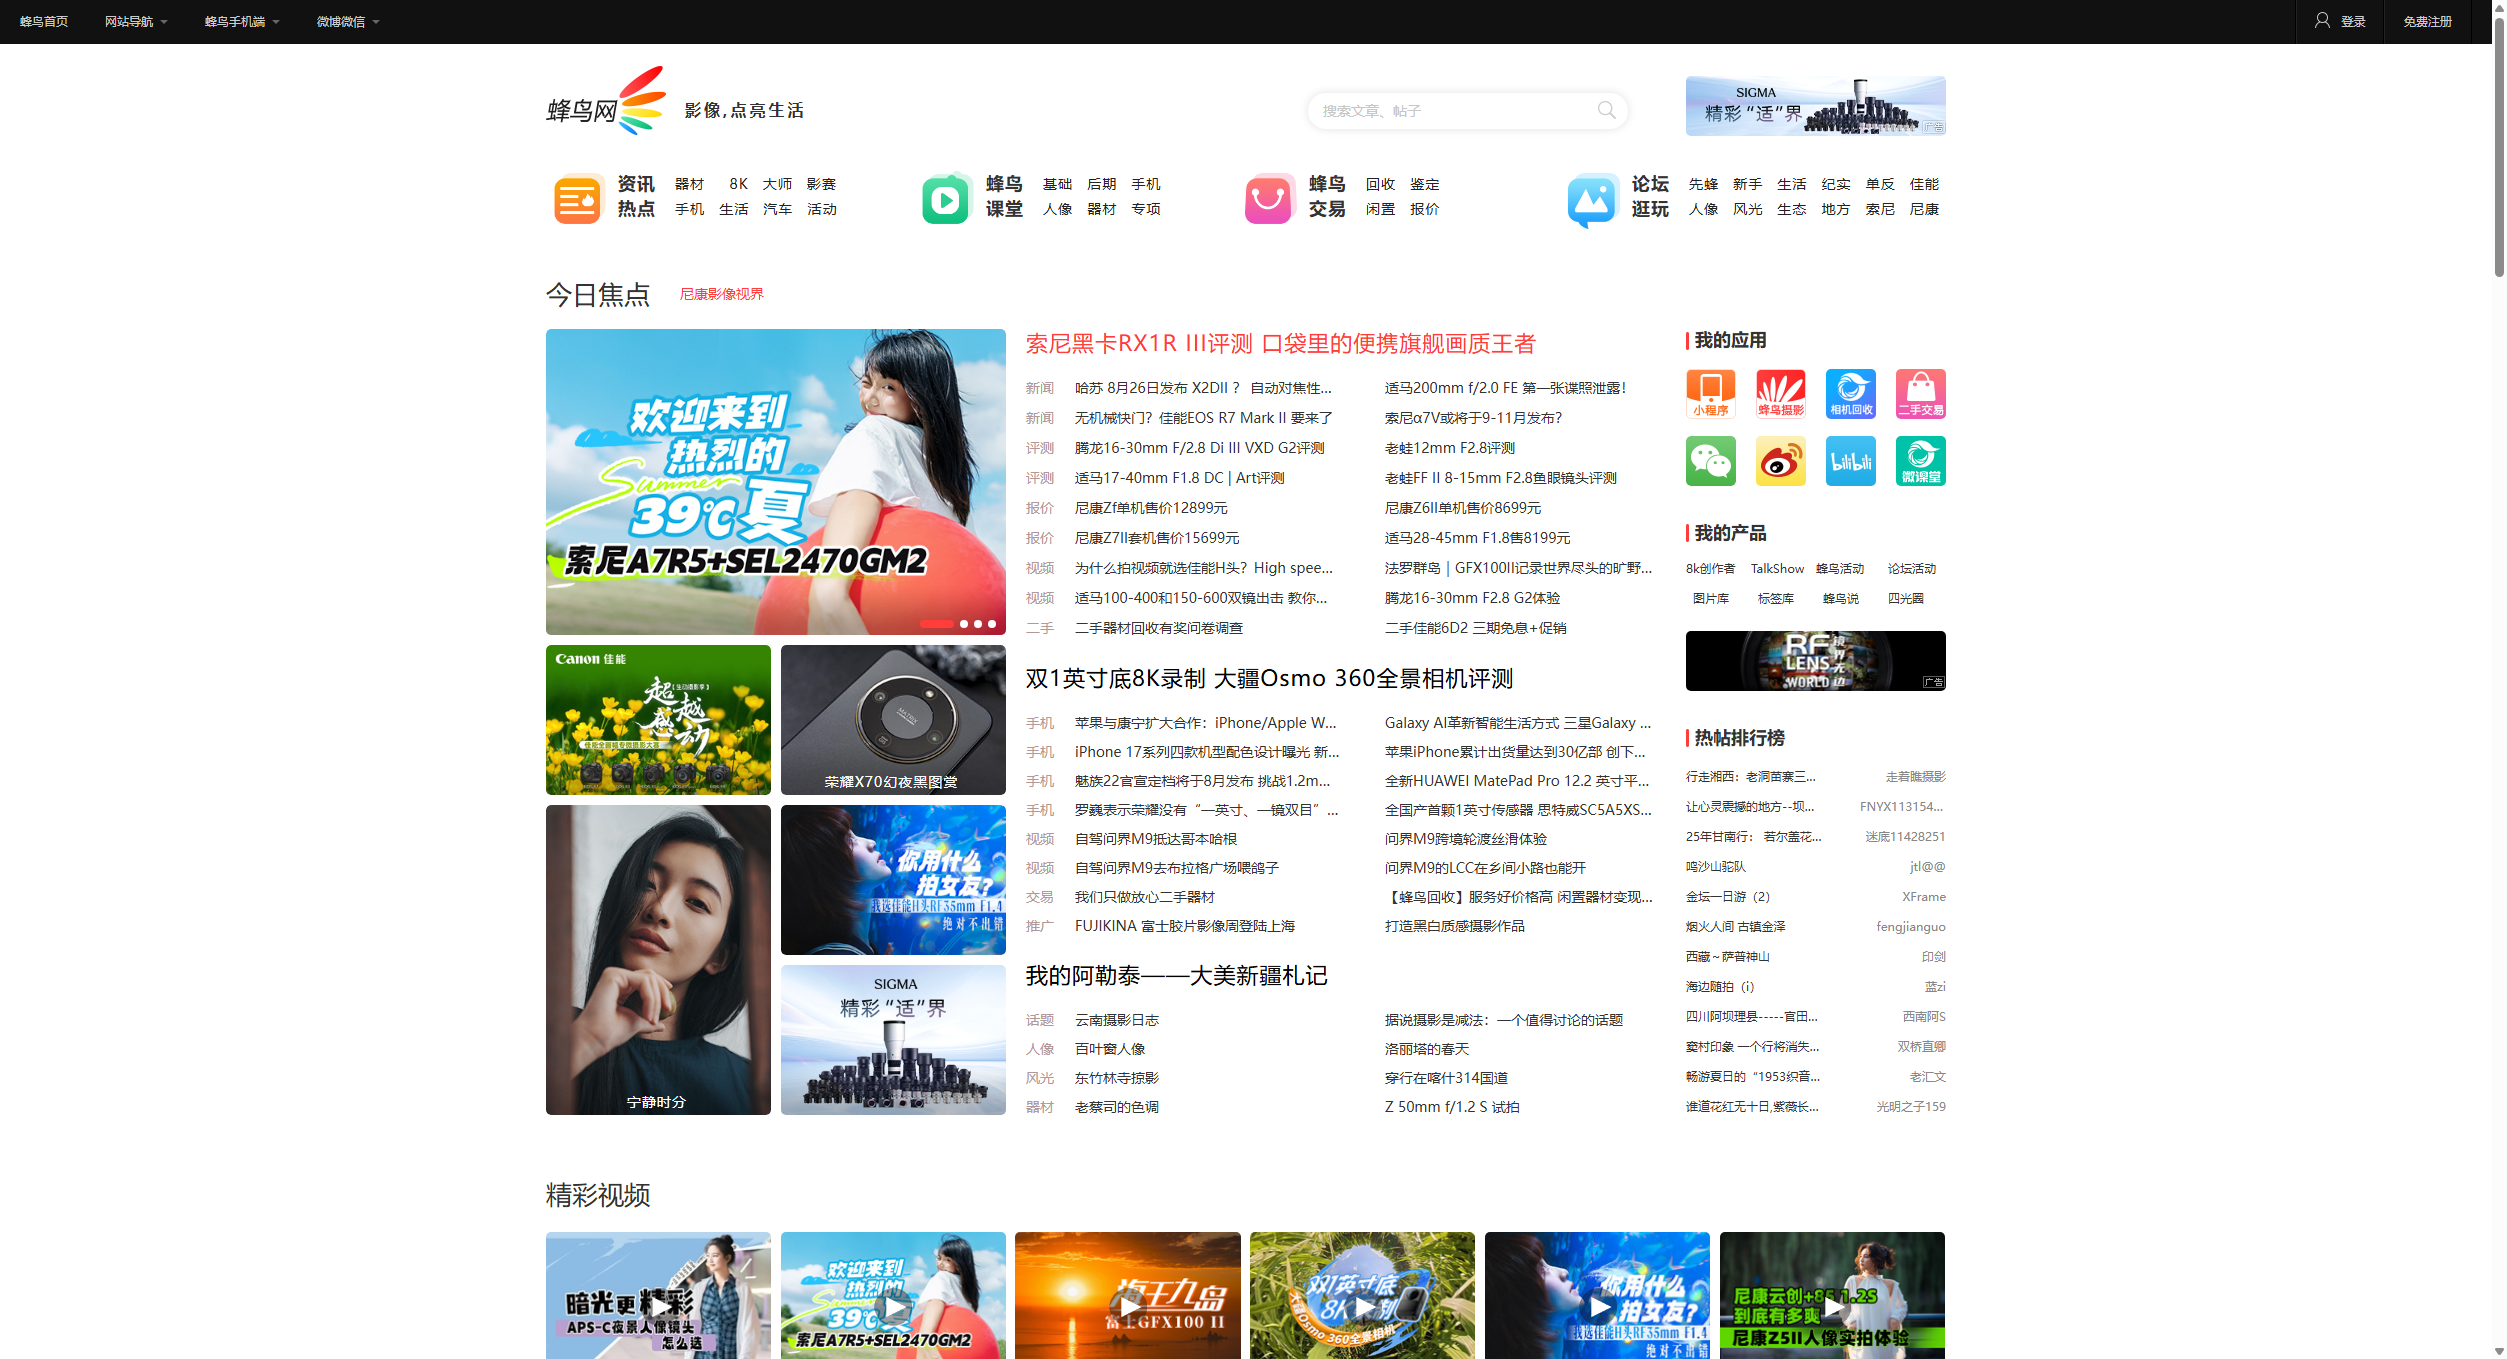Open article 二手器材回收有奖问卷调查

1158,628
